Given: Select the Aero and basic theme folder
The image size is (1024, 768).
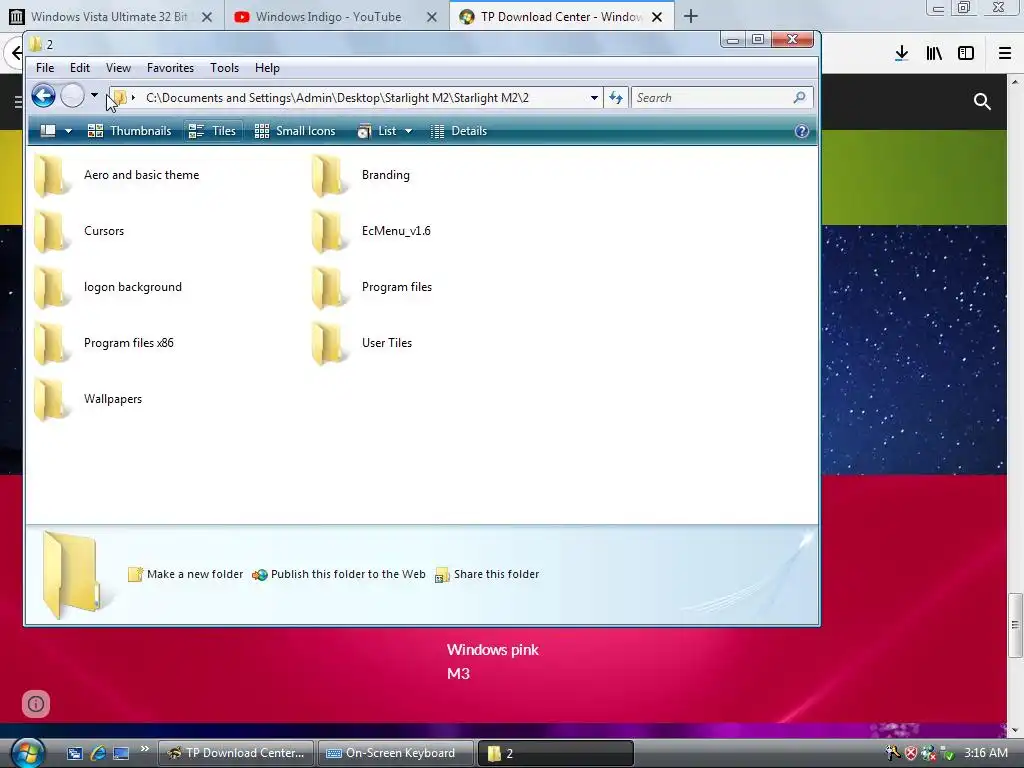Looking at the screenshot, I should click(116, 175).
